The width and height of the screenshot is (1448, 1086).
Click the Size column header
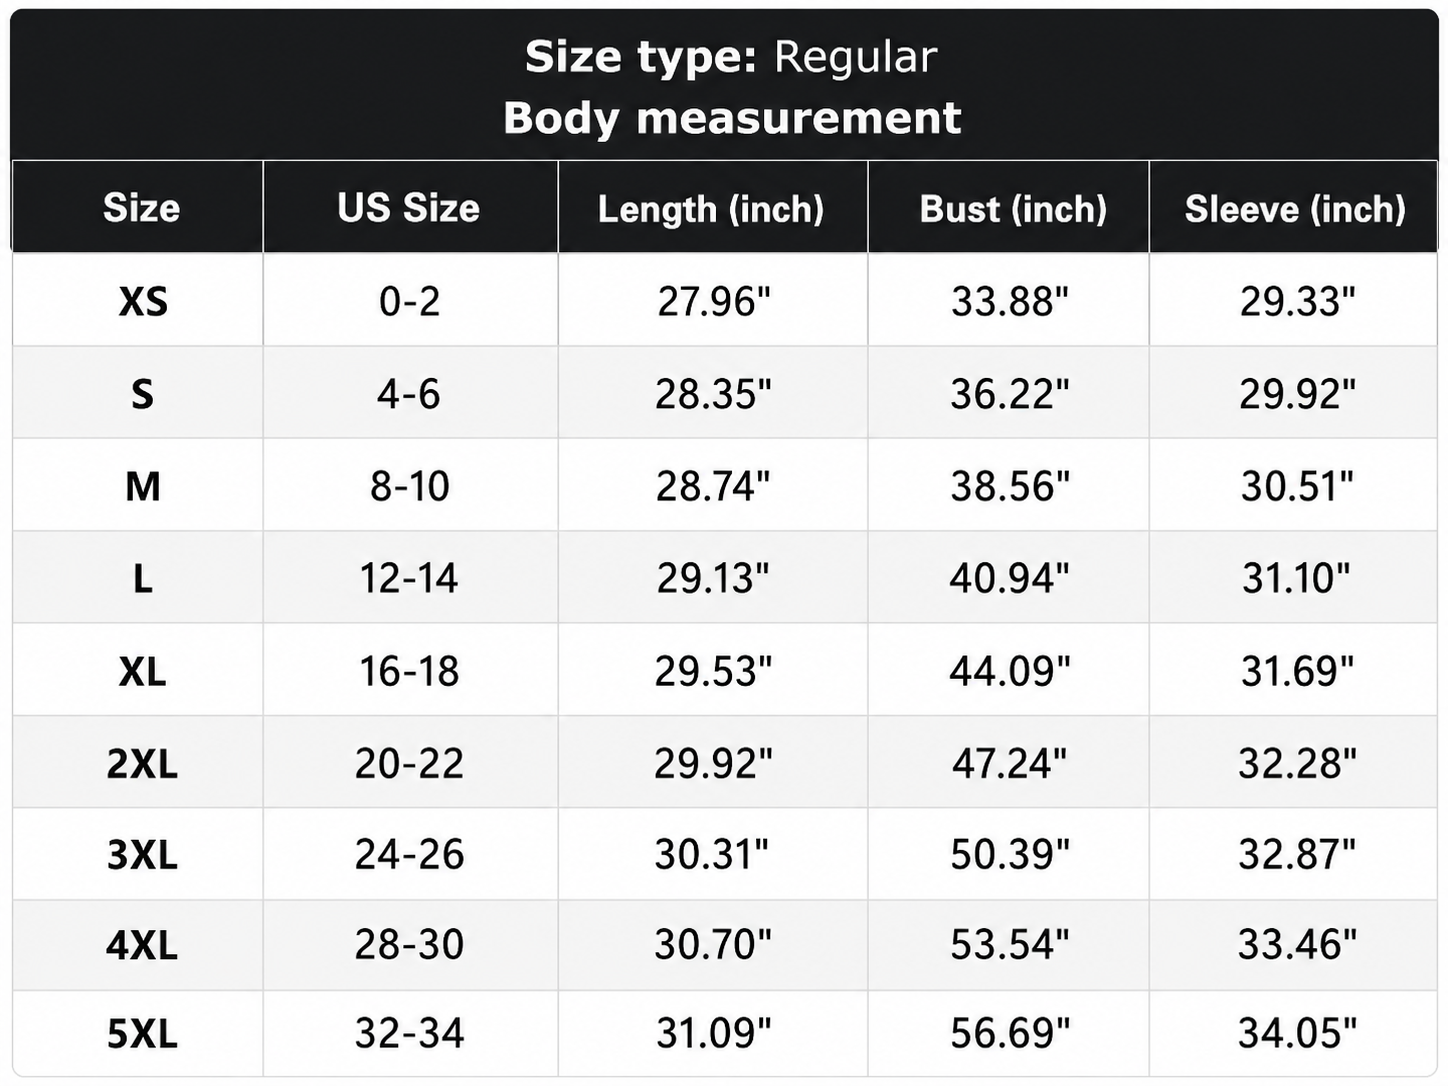[x=141, y=208]
